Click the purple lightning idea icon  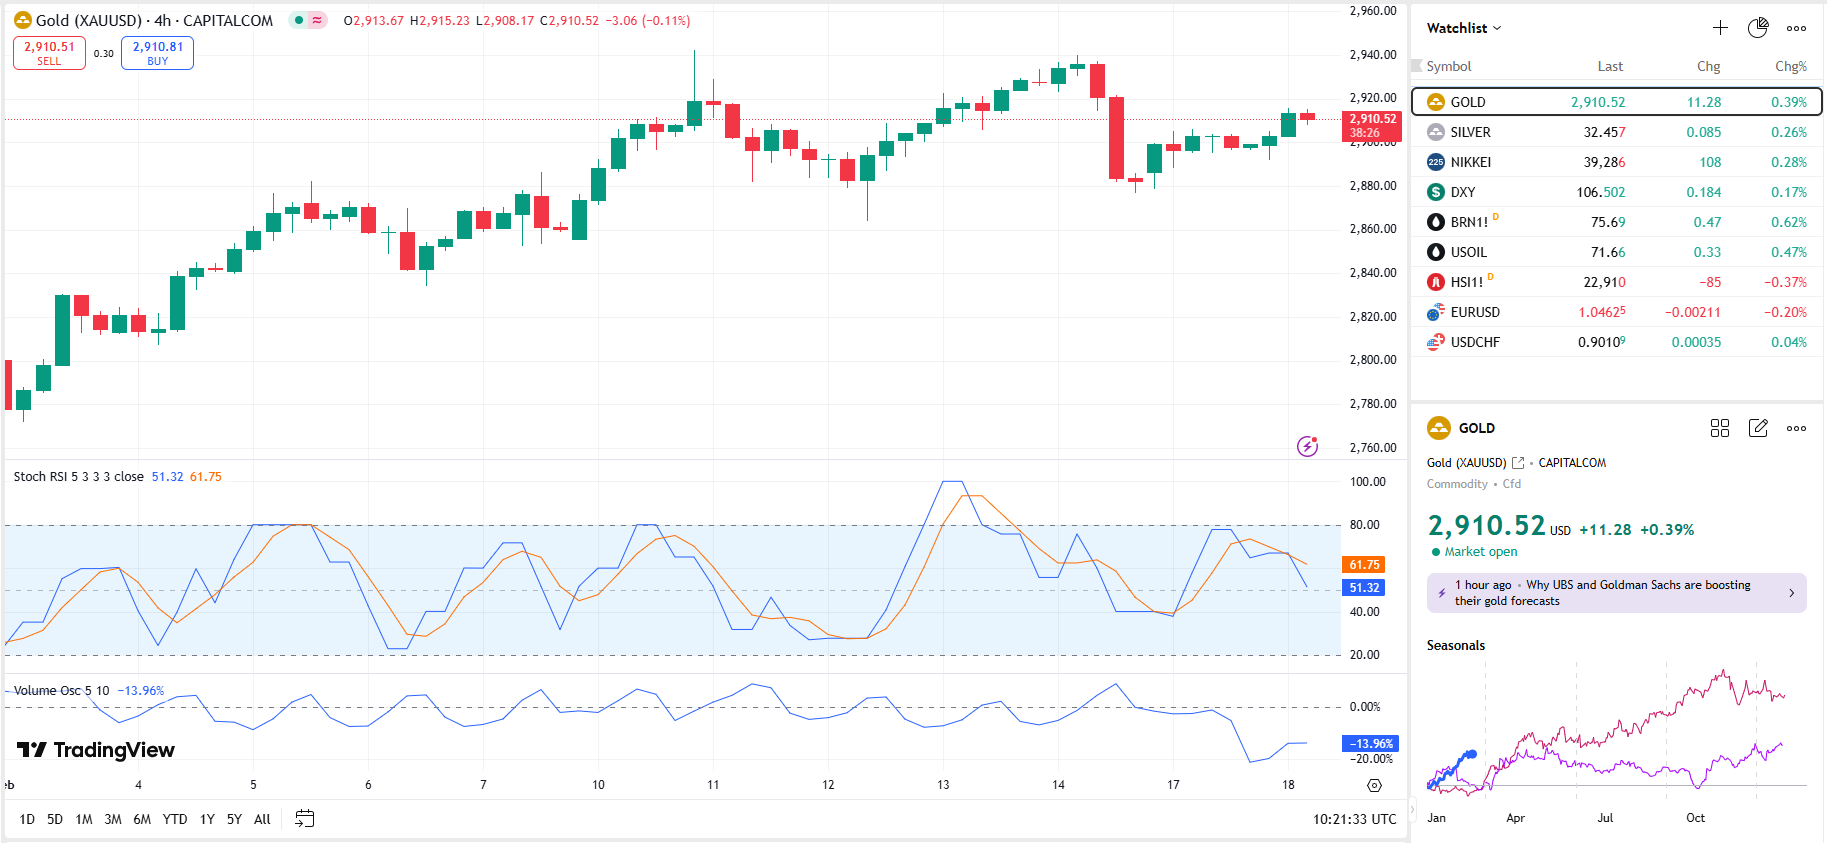[x=1307, y=446]
